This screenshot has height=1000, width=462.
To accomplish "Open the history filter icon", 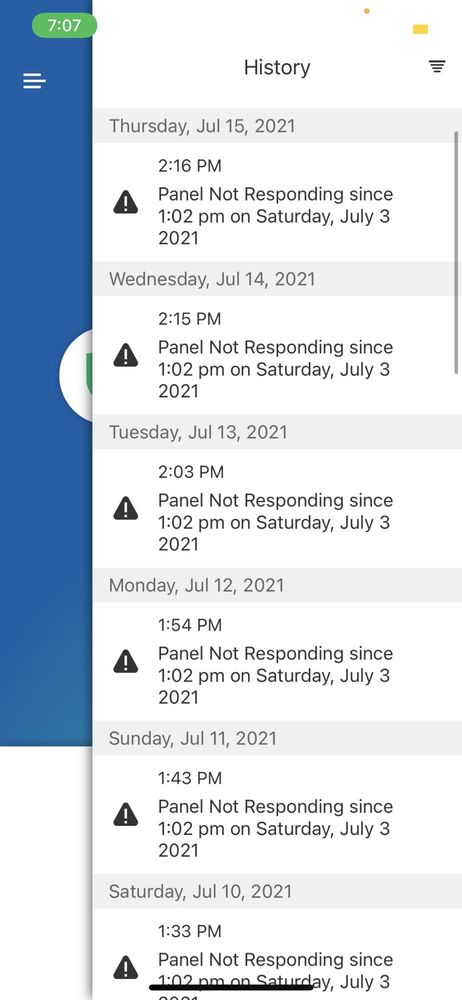I will point(436,66).
